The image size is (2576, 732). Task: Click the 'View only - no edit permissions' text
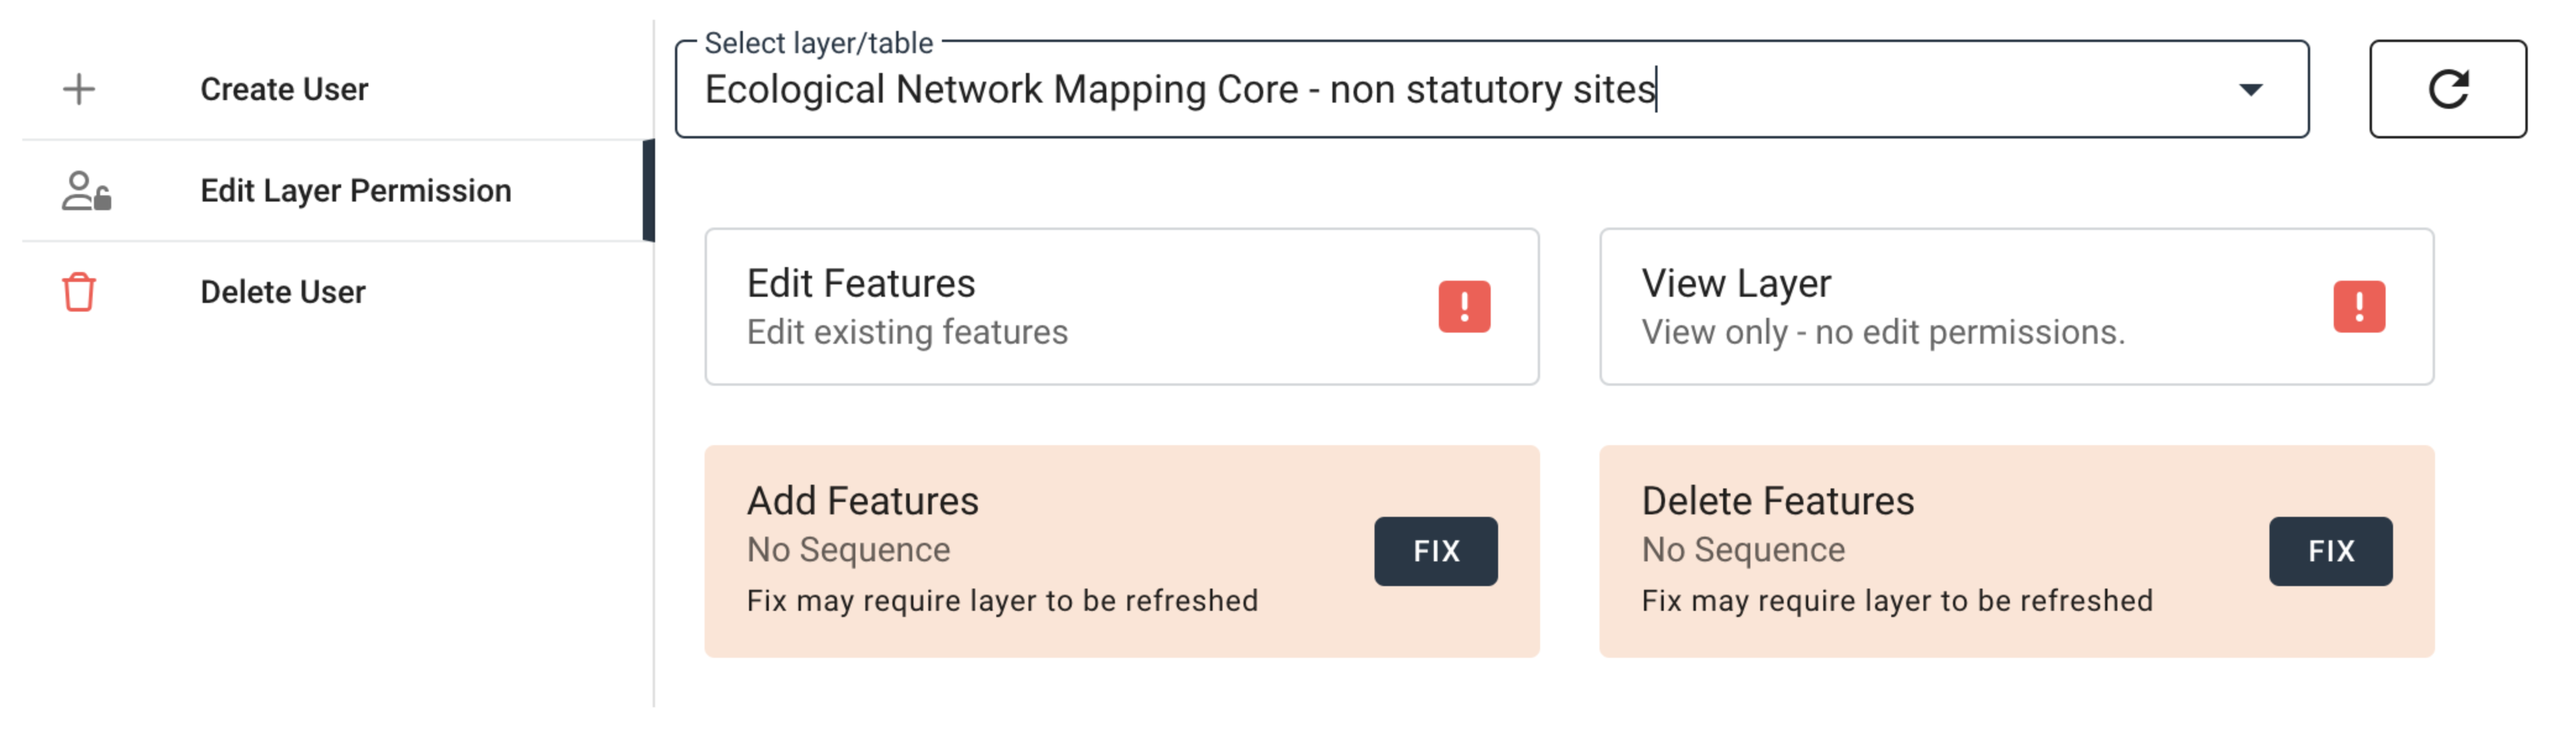tap(1883, 332)
